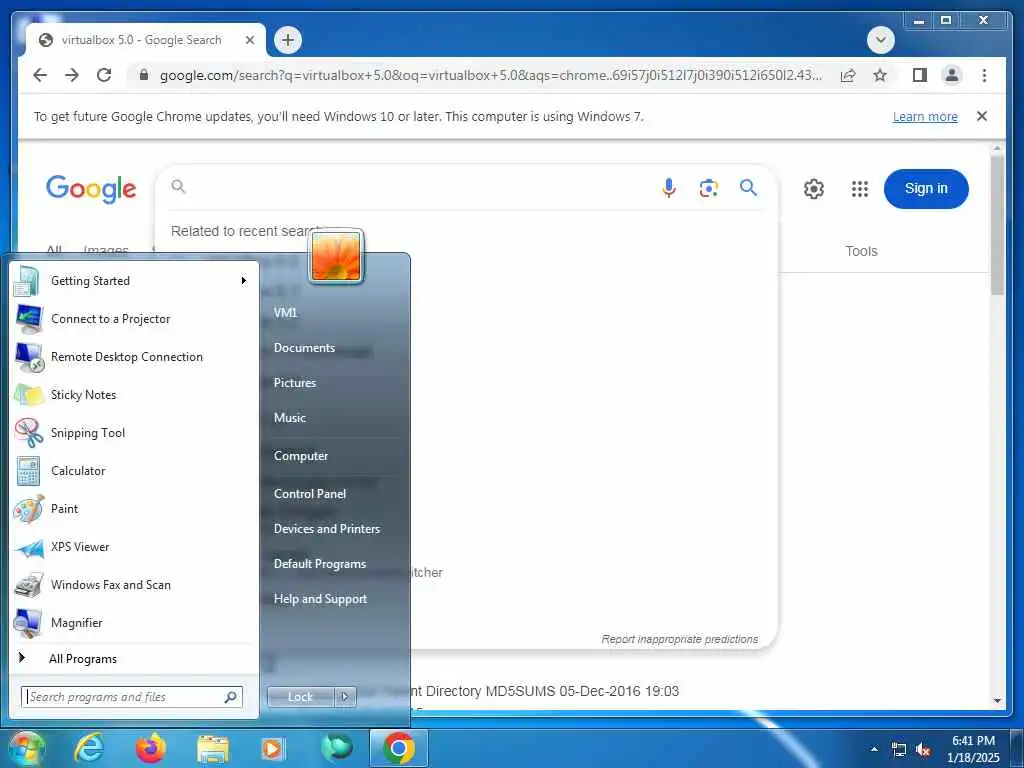Image resolution: width=1024 pixels, height=768 pixels.
Task: Click the padlock site info icon
Action: point(144,75)
